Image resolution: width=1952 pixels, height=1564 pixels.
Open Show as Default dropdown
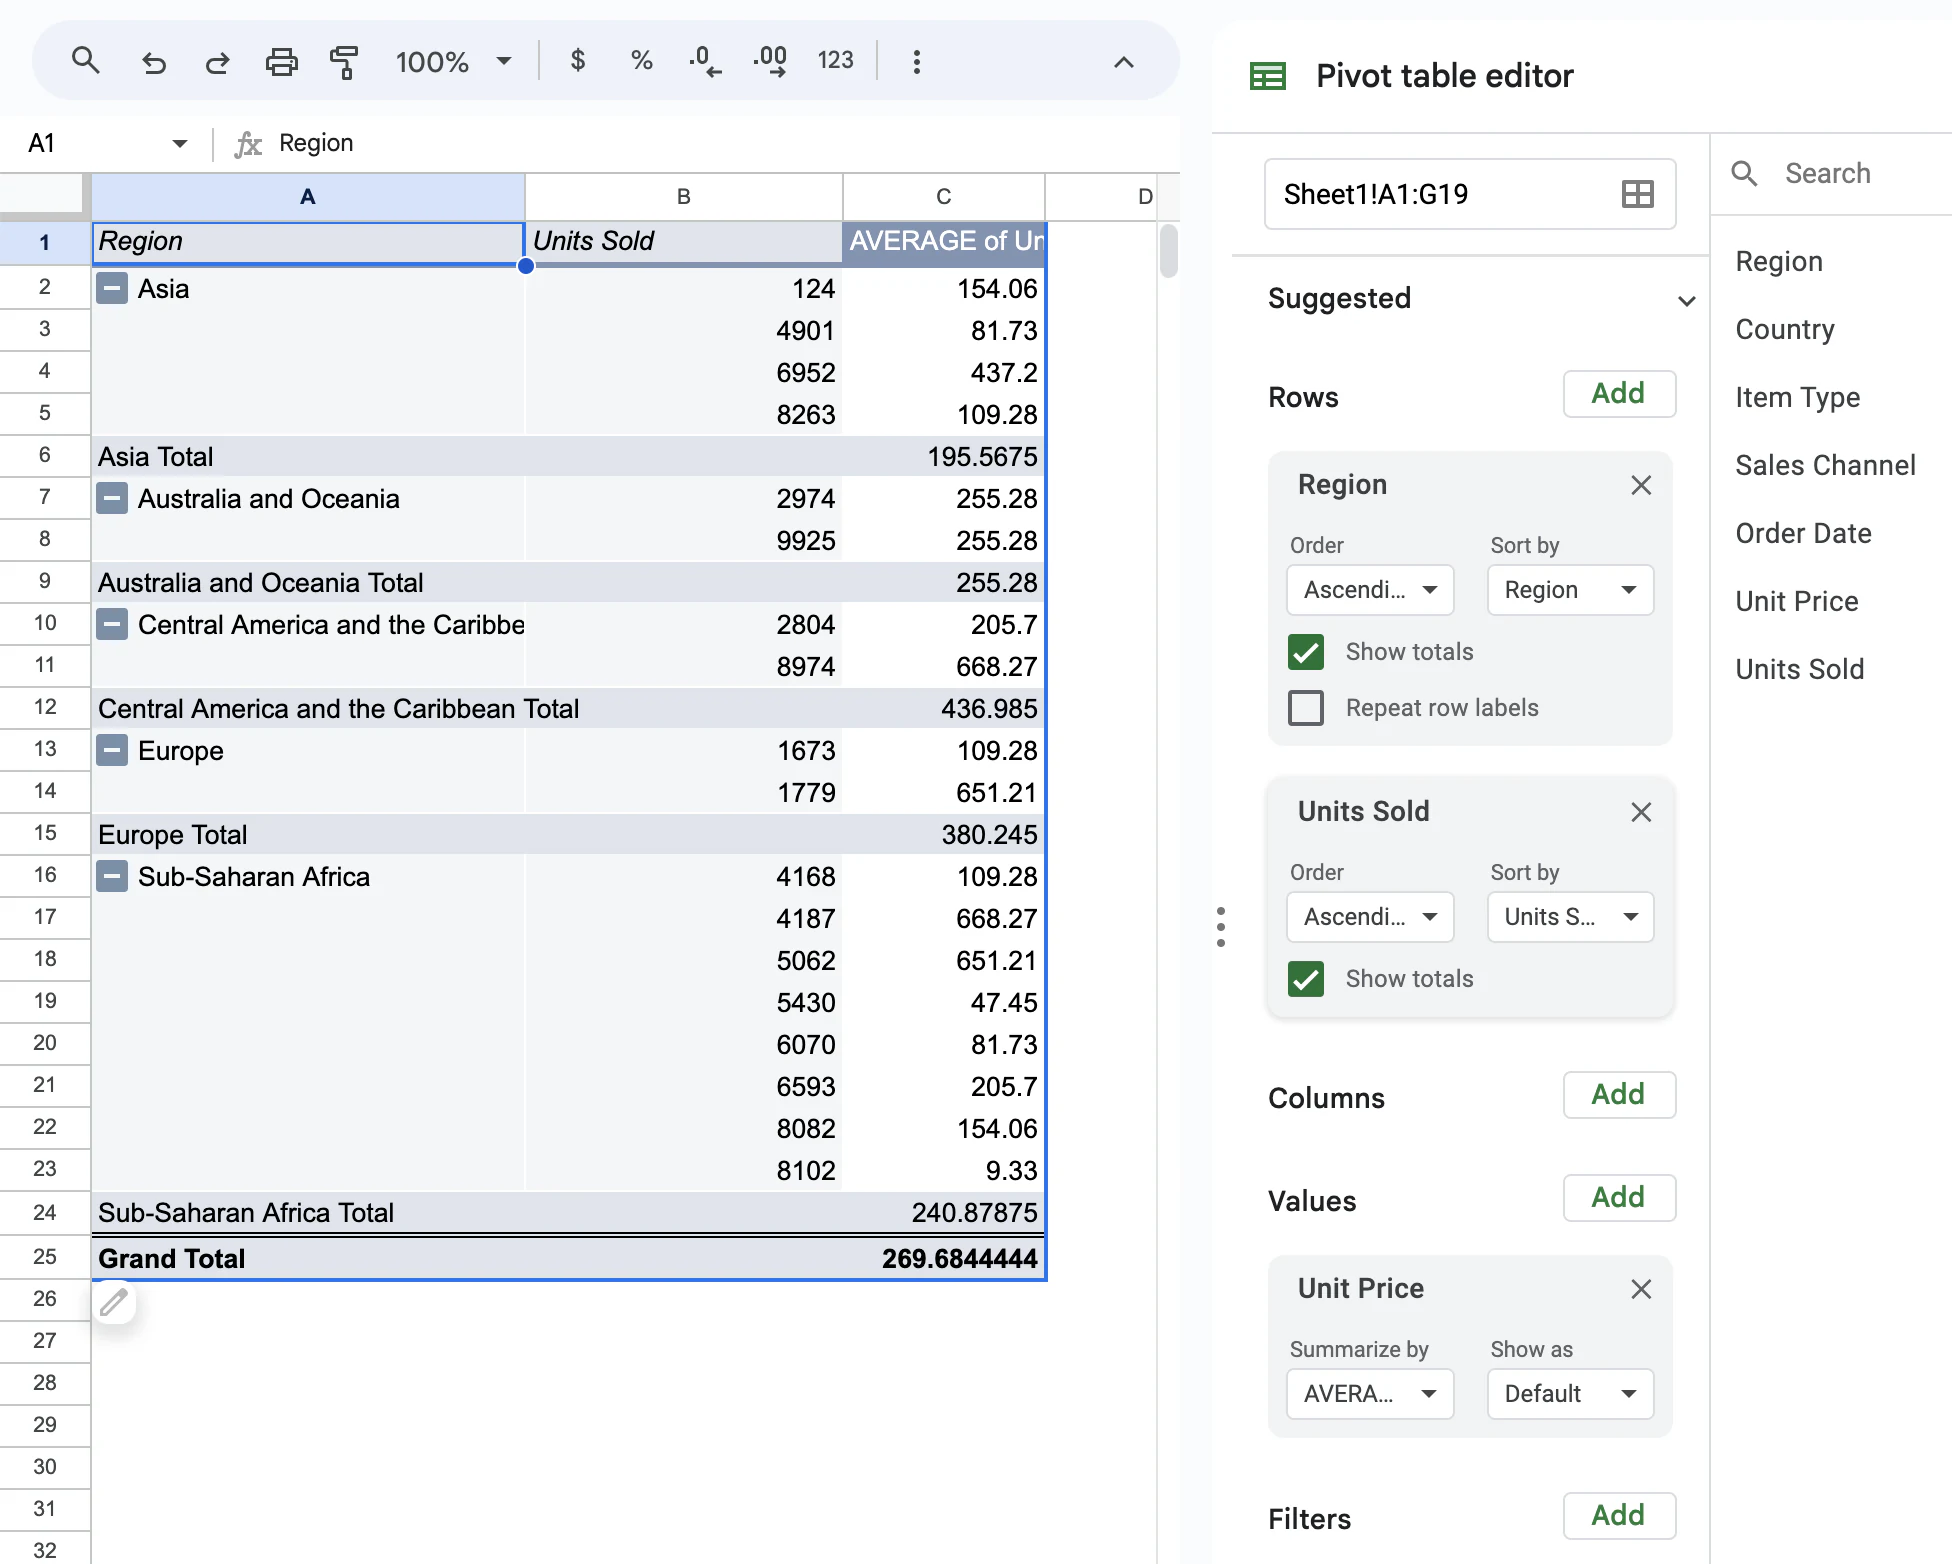(x=1570, y=1394)
